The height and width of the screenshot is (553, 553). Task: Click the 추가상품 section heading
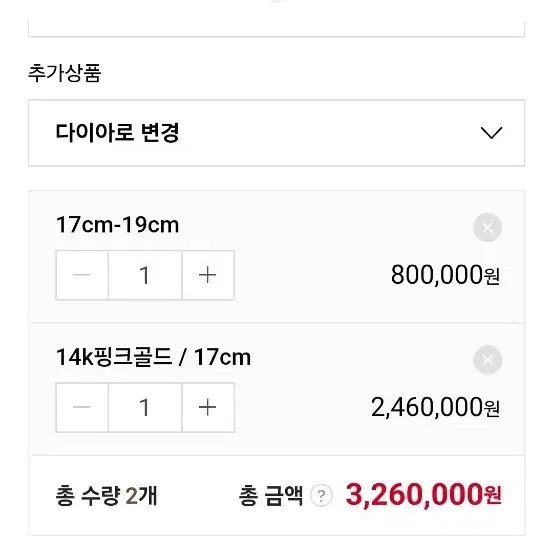[65, 73]
